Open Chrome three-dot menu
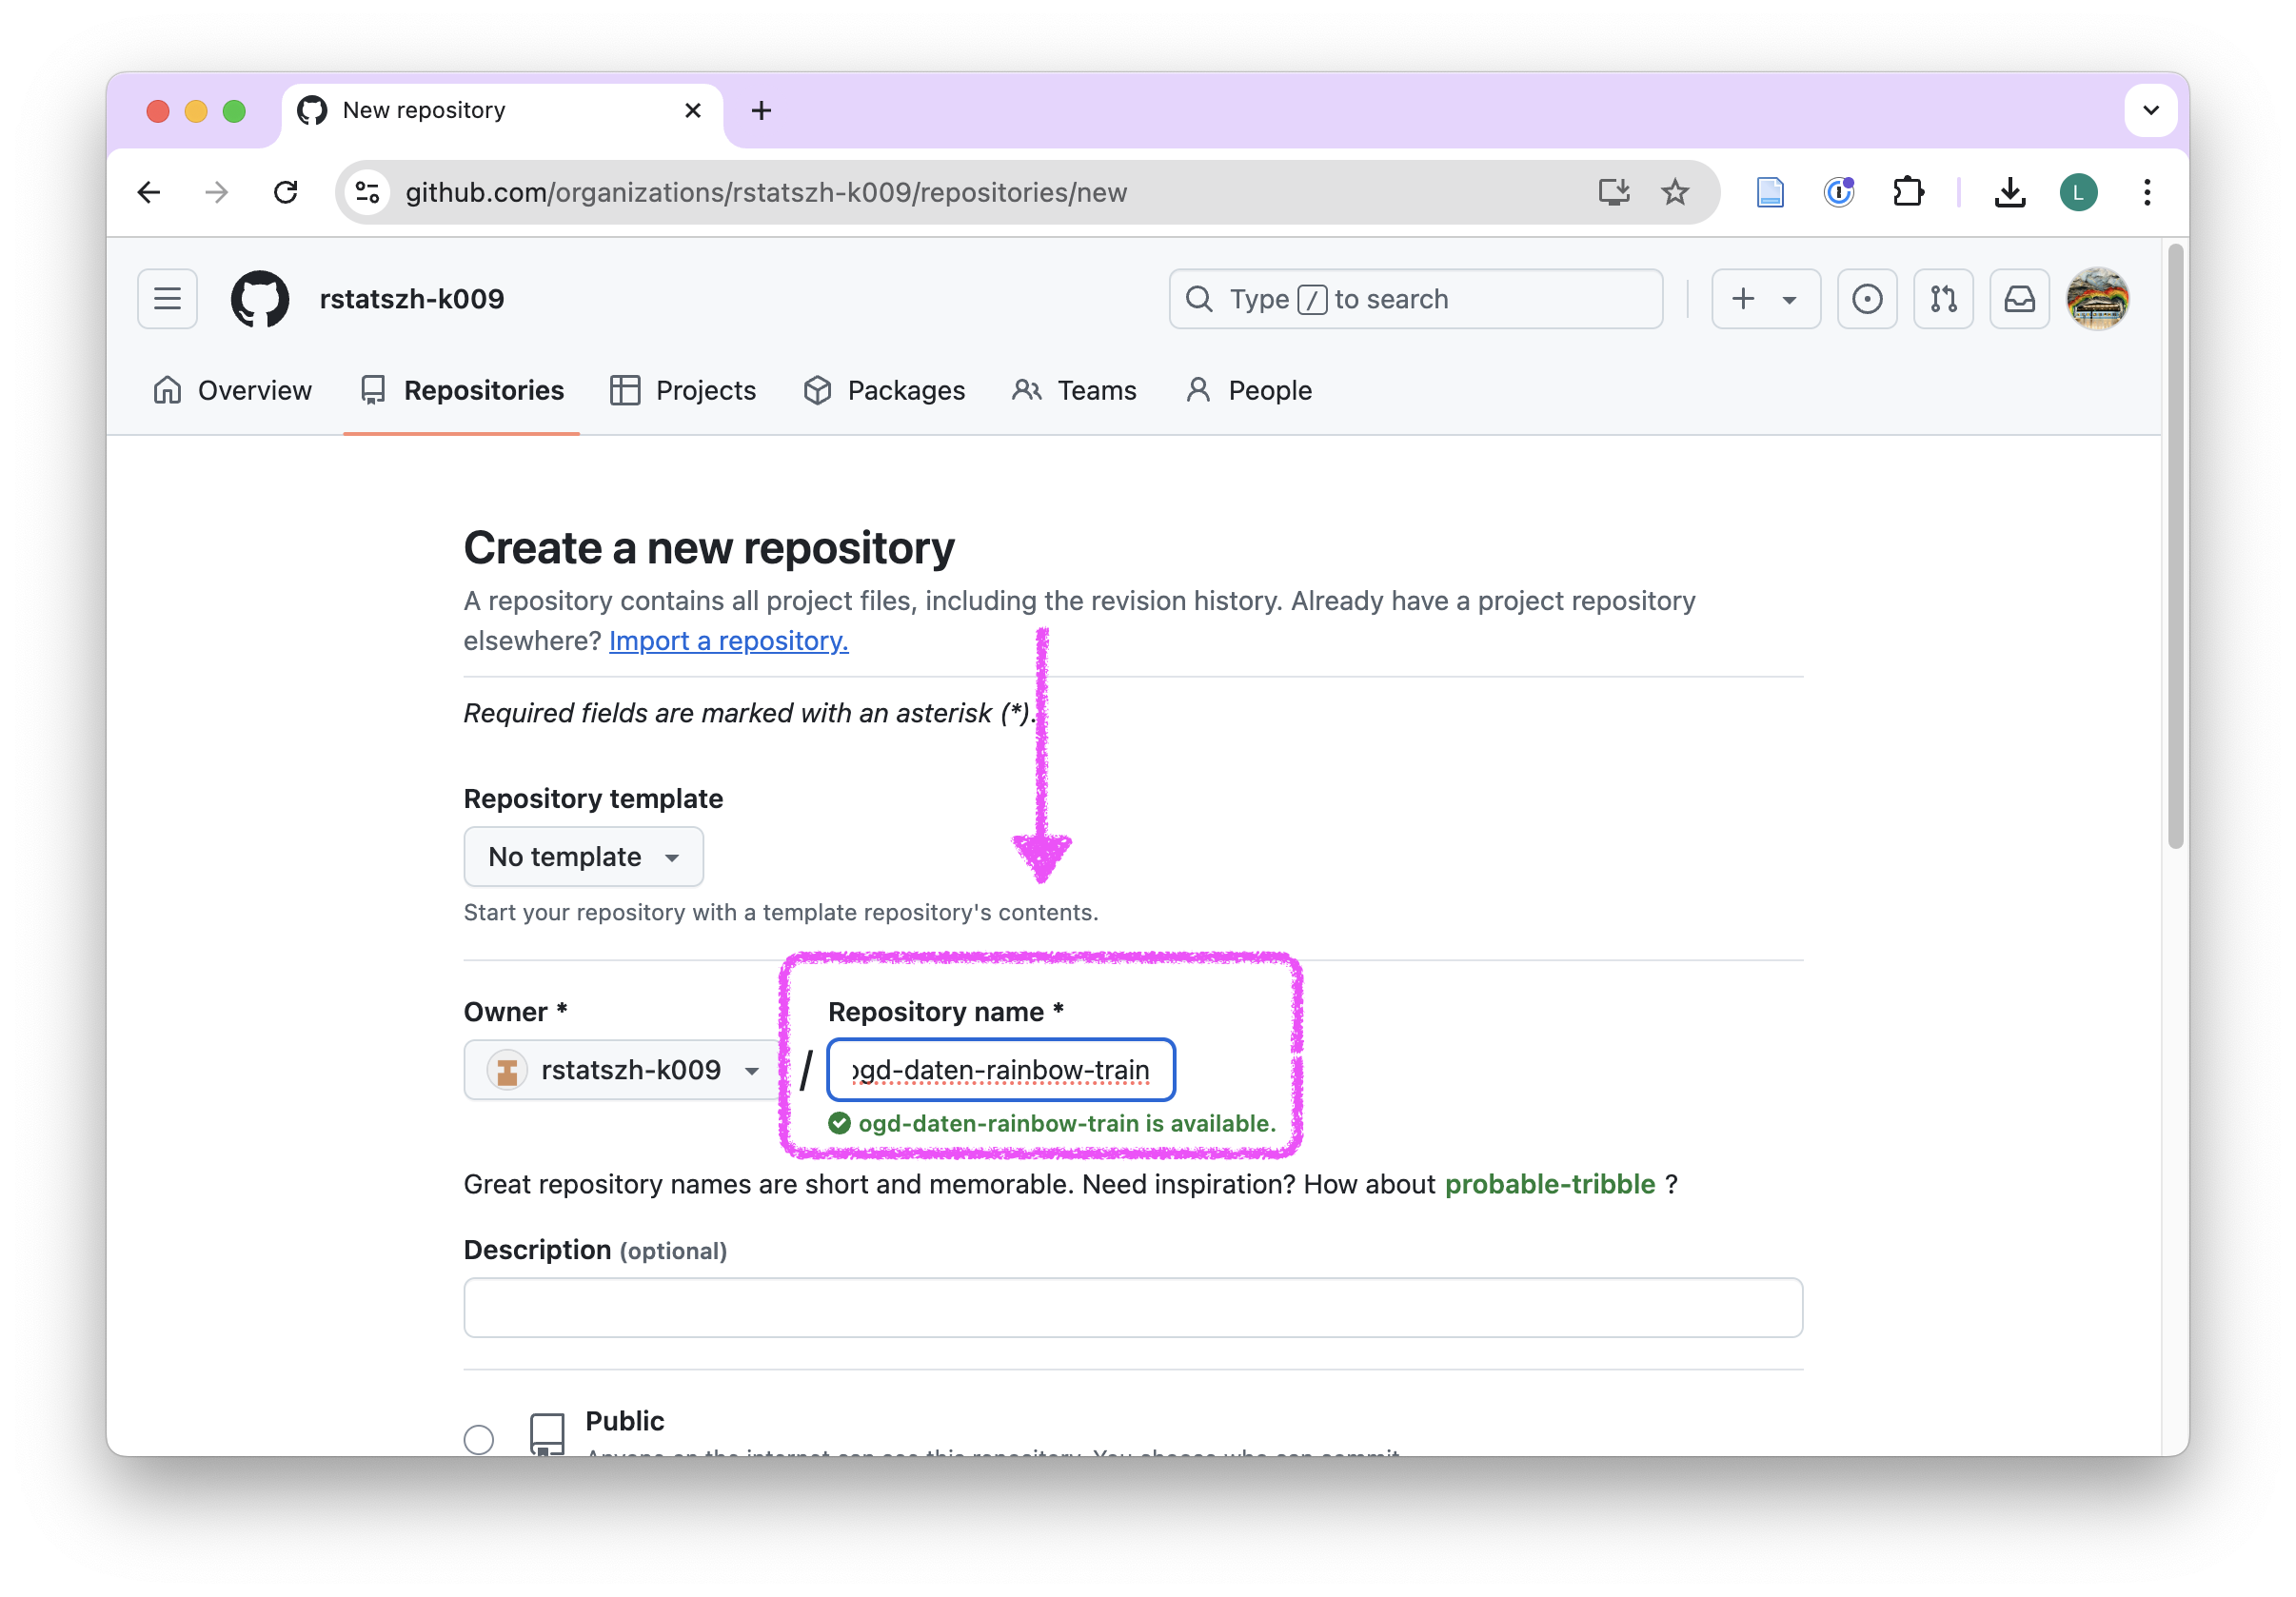 pyautogui.click(x=2146, y=192)
